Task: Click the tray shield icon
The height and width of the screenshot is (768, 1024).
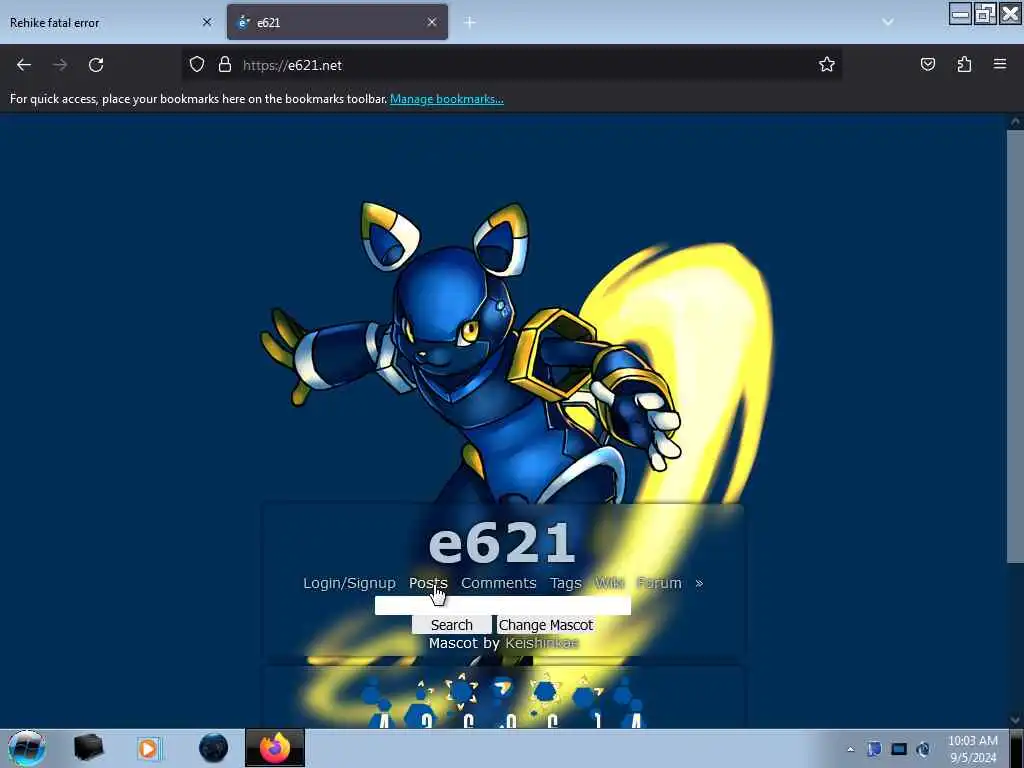Action: (x=874, y=749)
